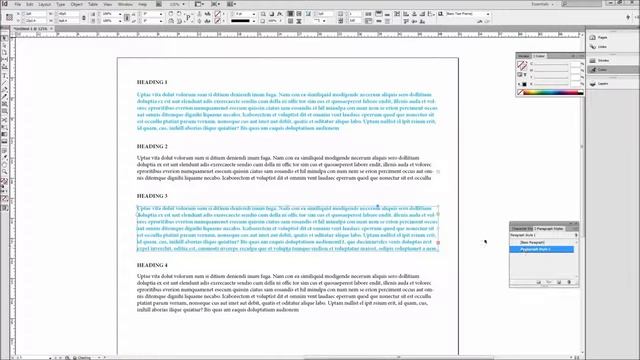Select the Zoom tool in tools panel
This screenshot has width=640, height=360.
pyautogui.click(x=4, y=172)
